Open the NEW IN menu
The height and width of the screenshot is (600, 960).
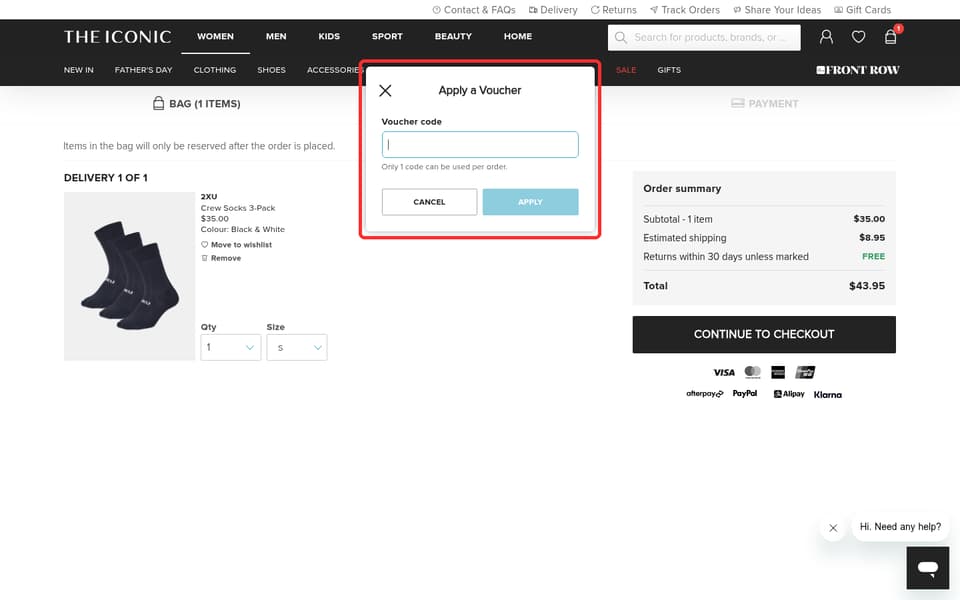pos(79,70)
